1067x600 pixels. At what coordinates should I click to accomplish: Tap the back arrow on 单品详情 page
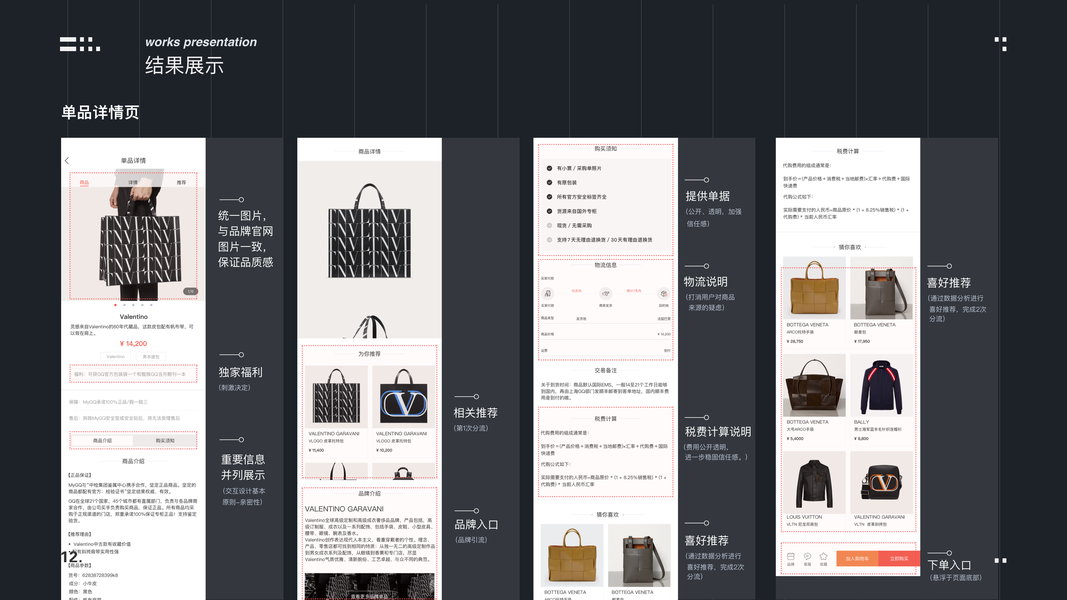67,161
